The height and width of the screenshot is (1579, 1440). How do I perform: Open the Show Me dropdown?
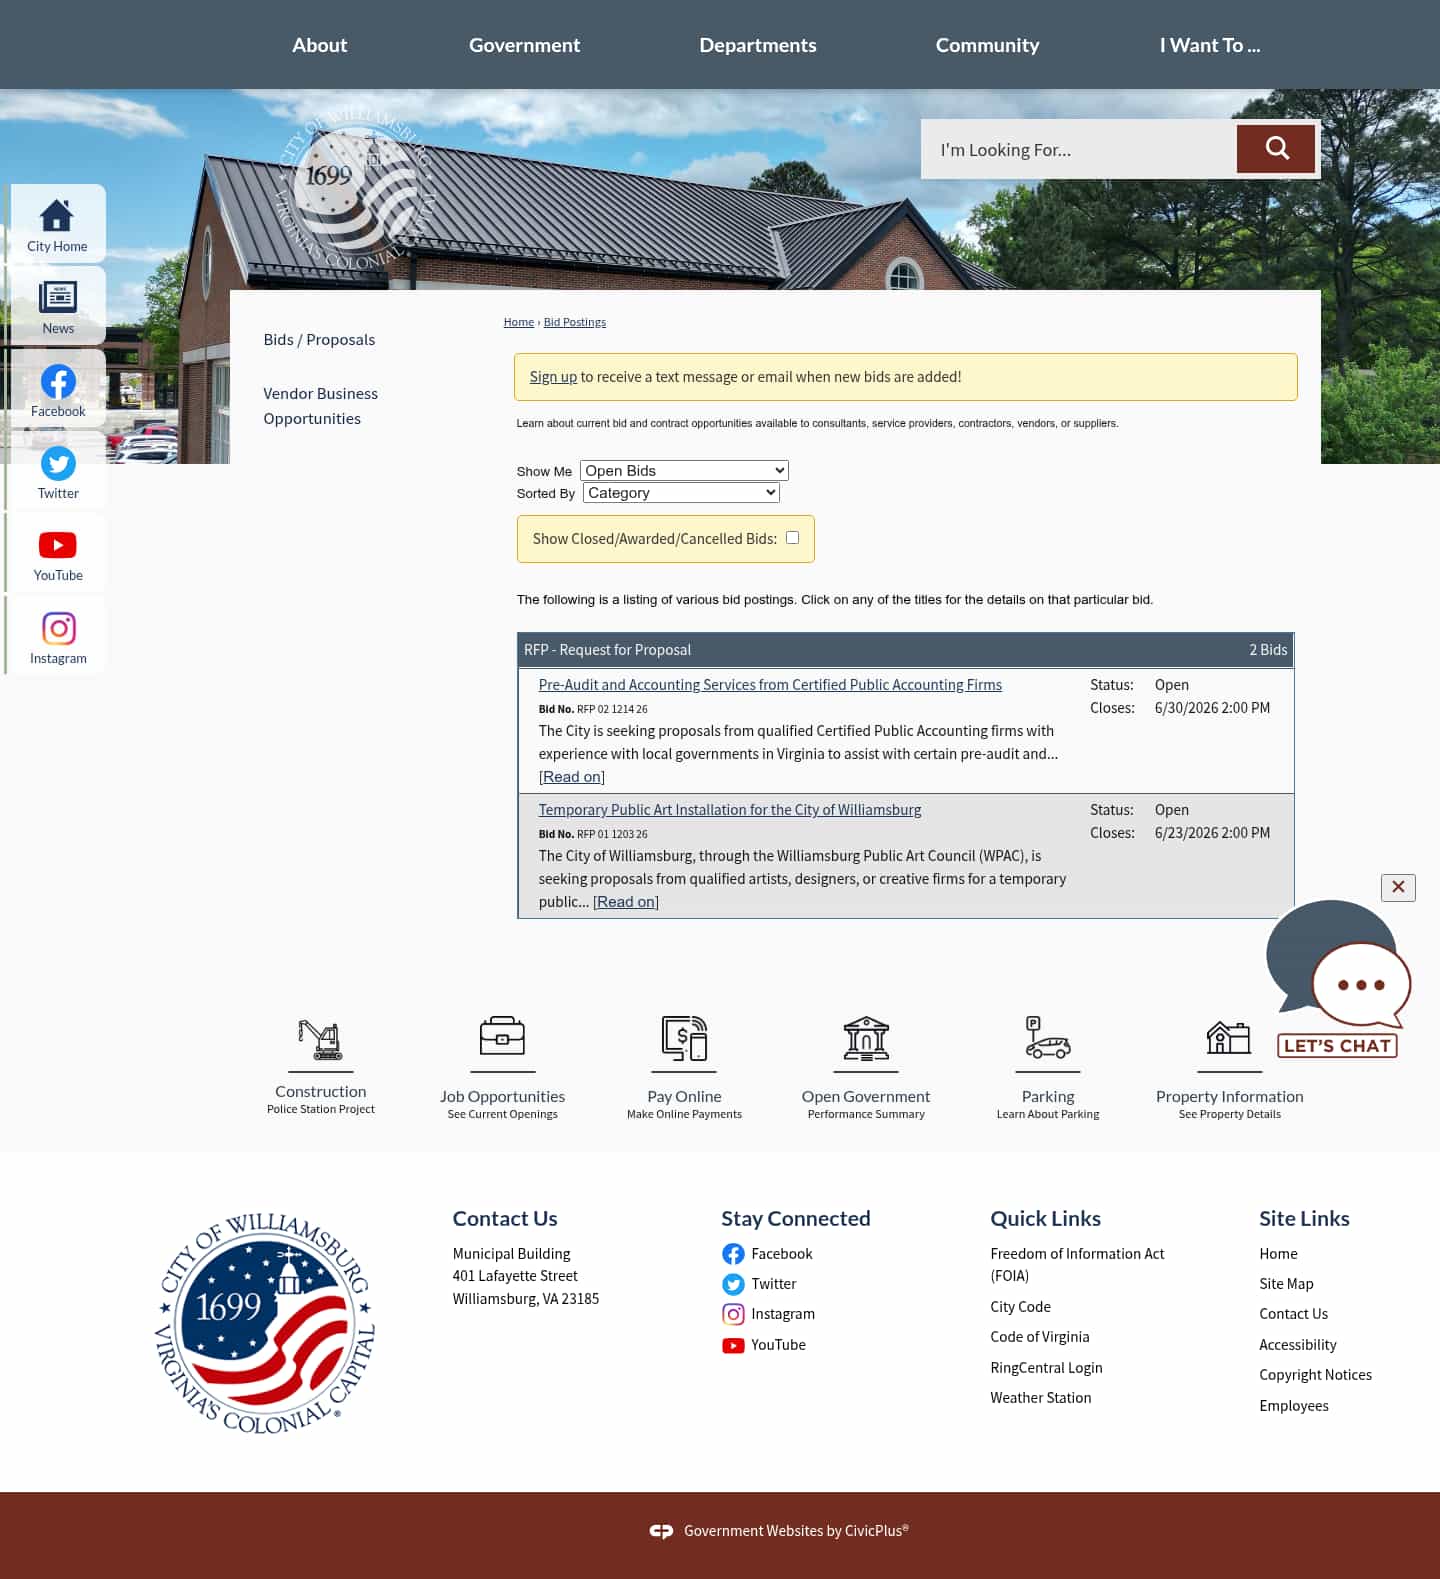[x=684, y=470]
